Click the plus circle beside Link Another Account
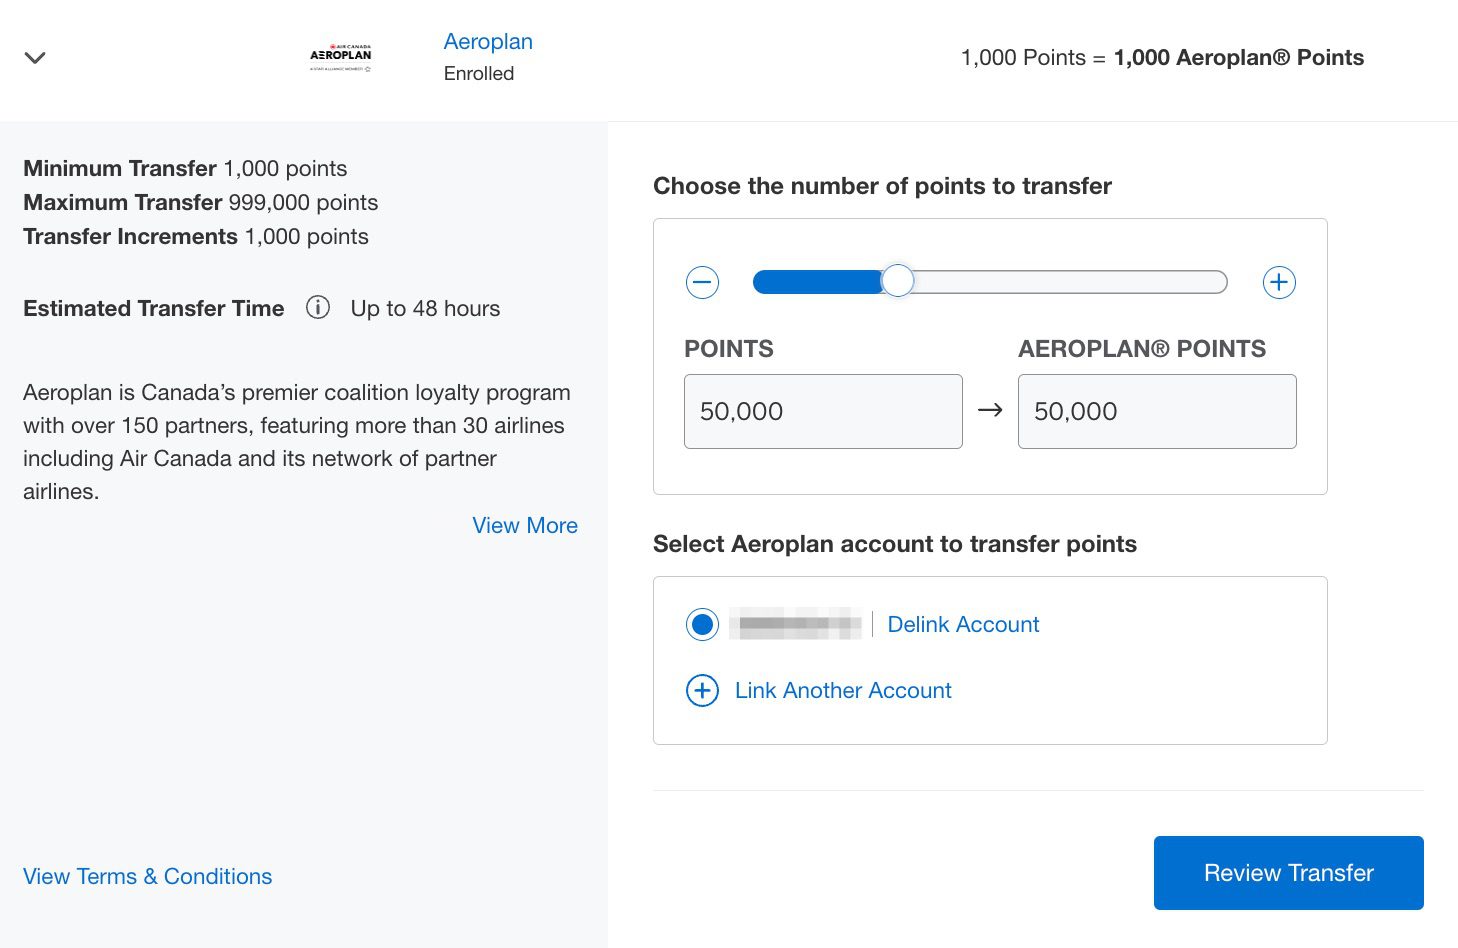Image resolution: width=1458 pixels, height=948 pixels. click(x=702, y=690)
